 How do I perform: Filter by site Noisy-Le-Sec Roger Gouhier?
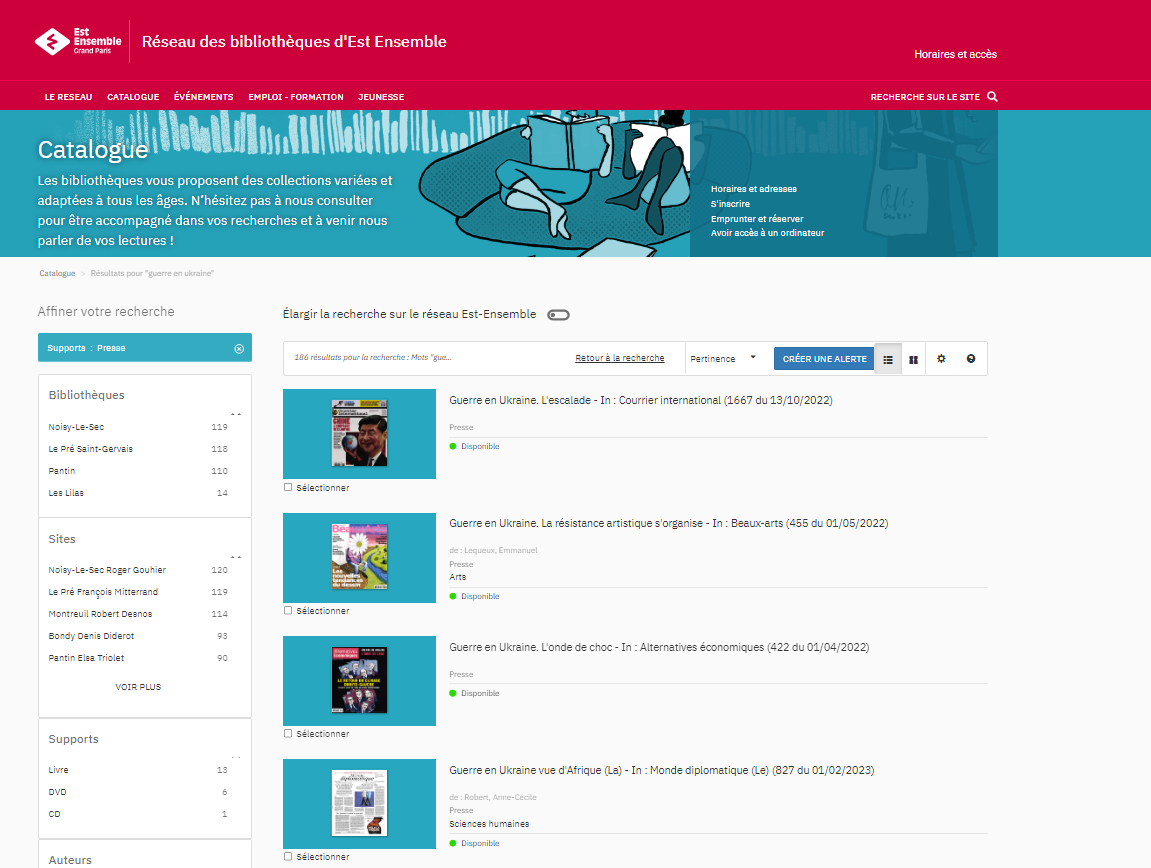click(x=107, y=570)
